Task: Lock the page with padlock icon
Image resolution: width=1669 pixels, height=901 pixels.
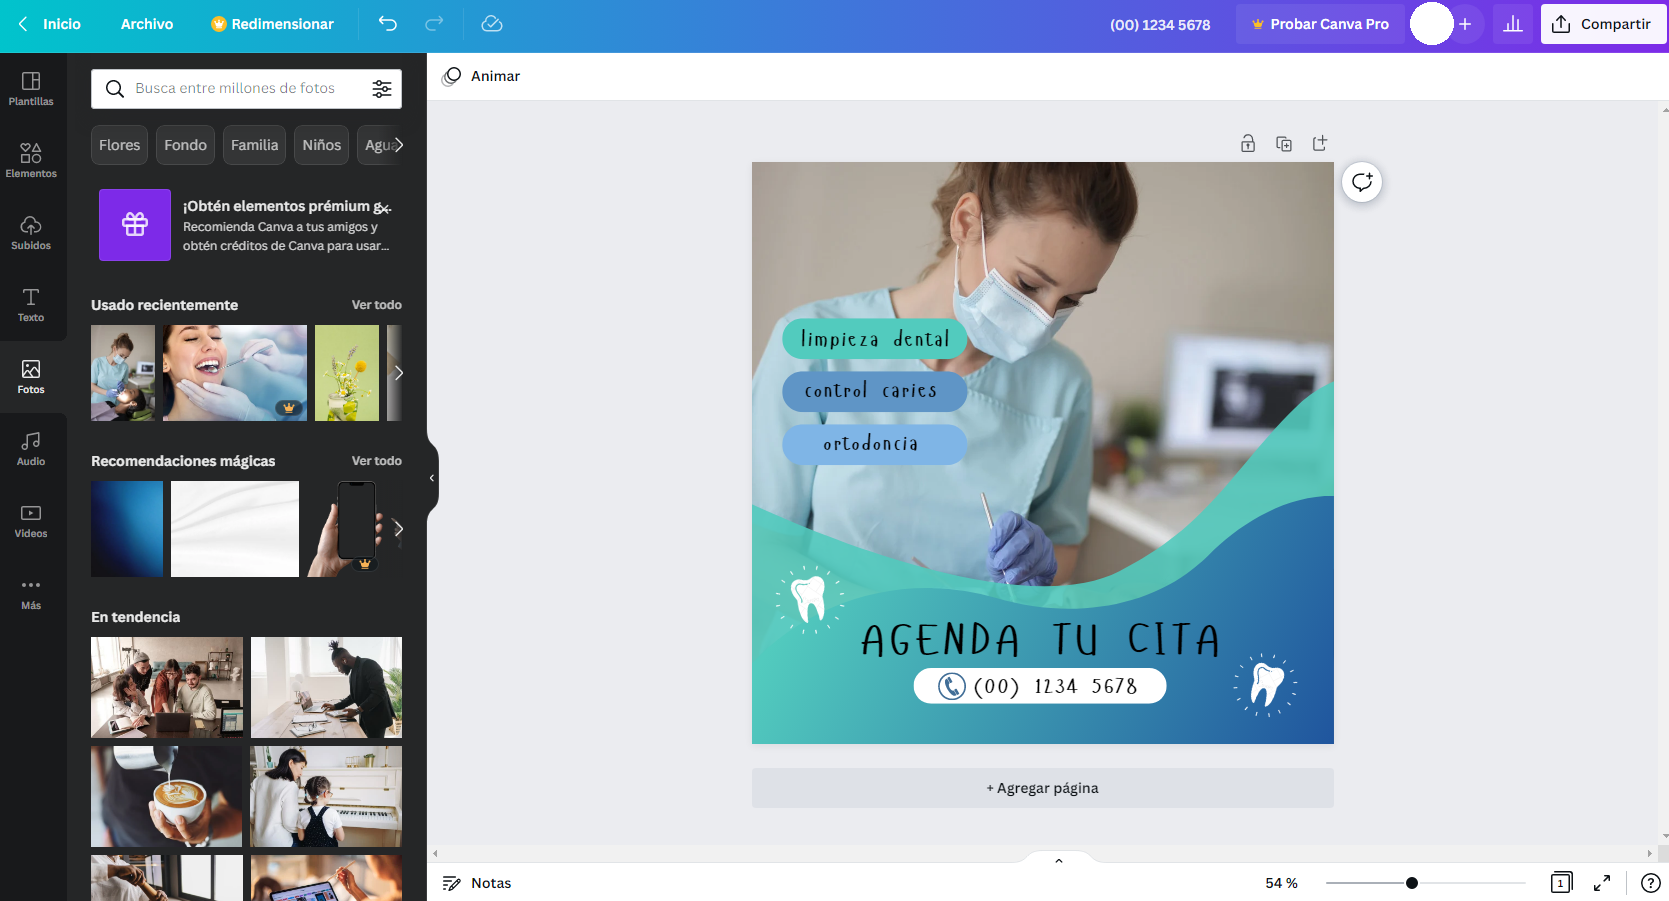Action: [x=1248, y=144]
